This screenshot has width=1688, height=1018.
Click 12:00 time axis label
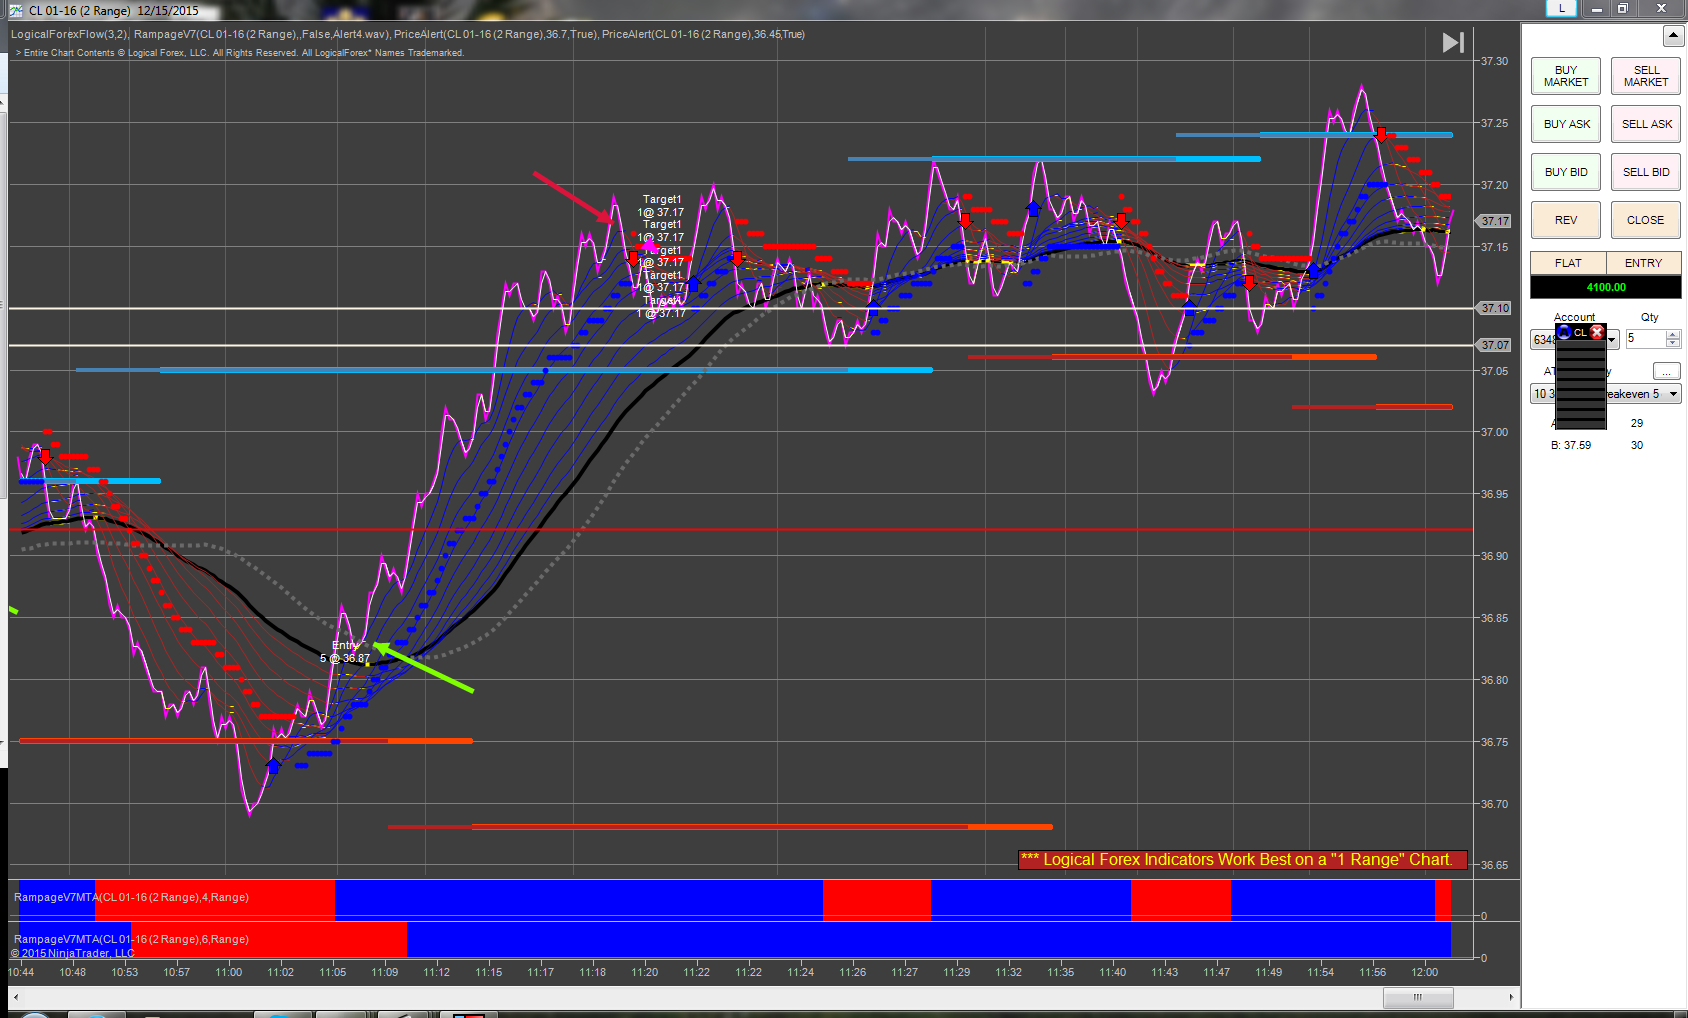[x=1425, y=972]
